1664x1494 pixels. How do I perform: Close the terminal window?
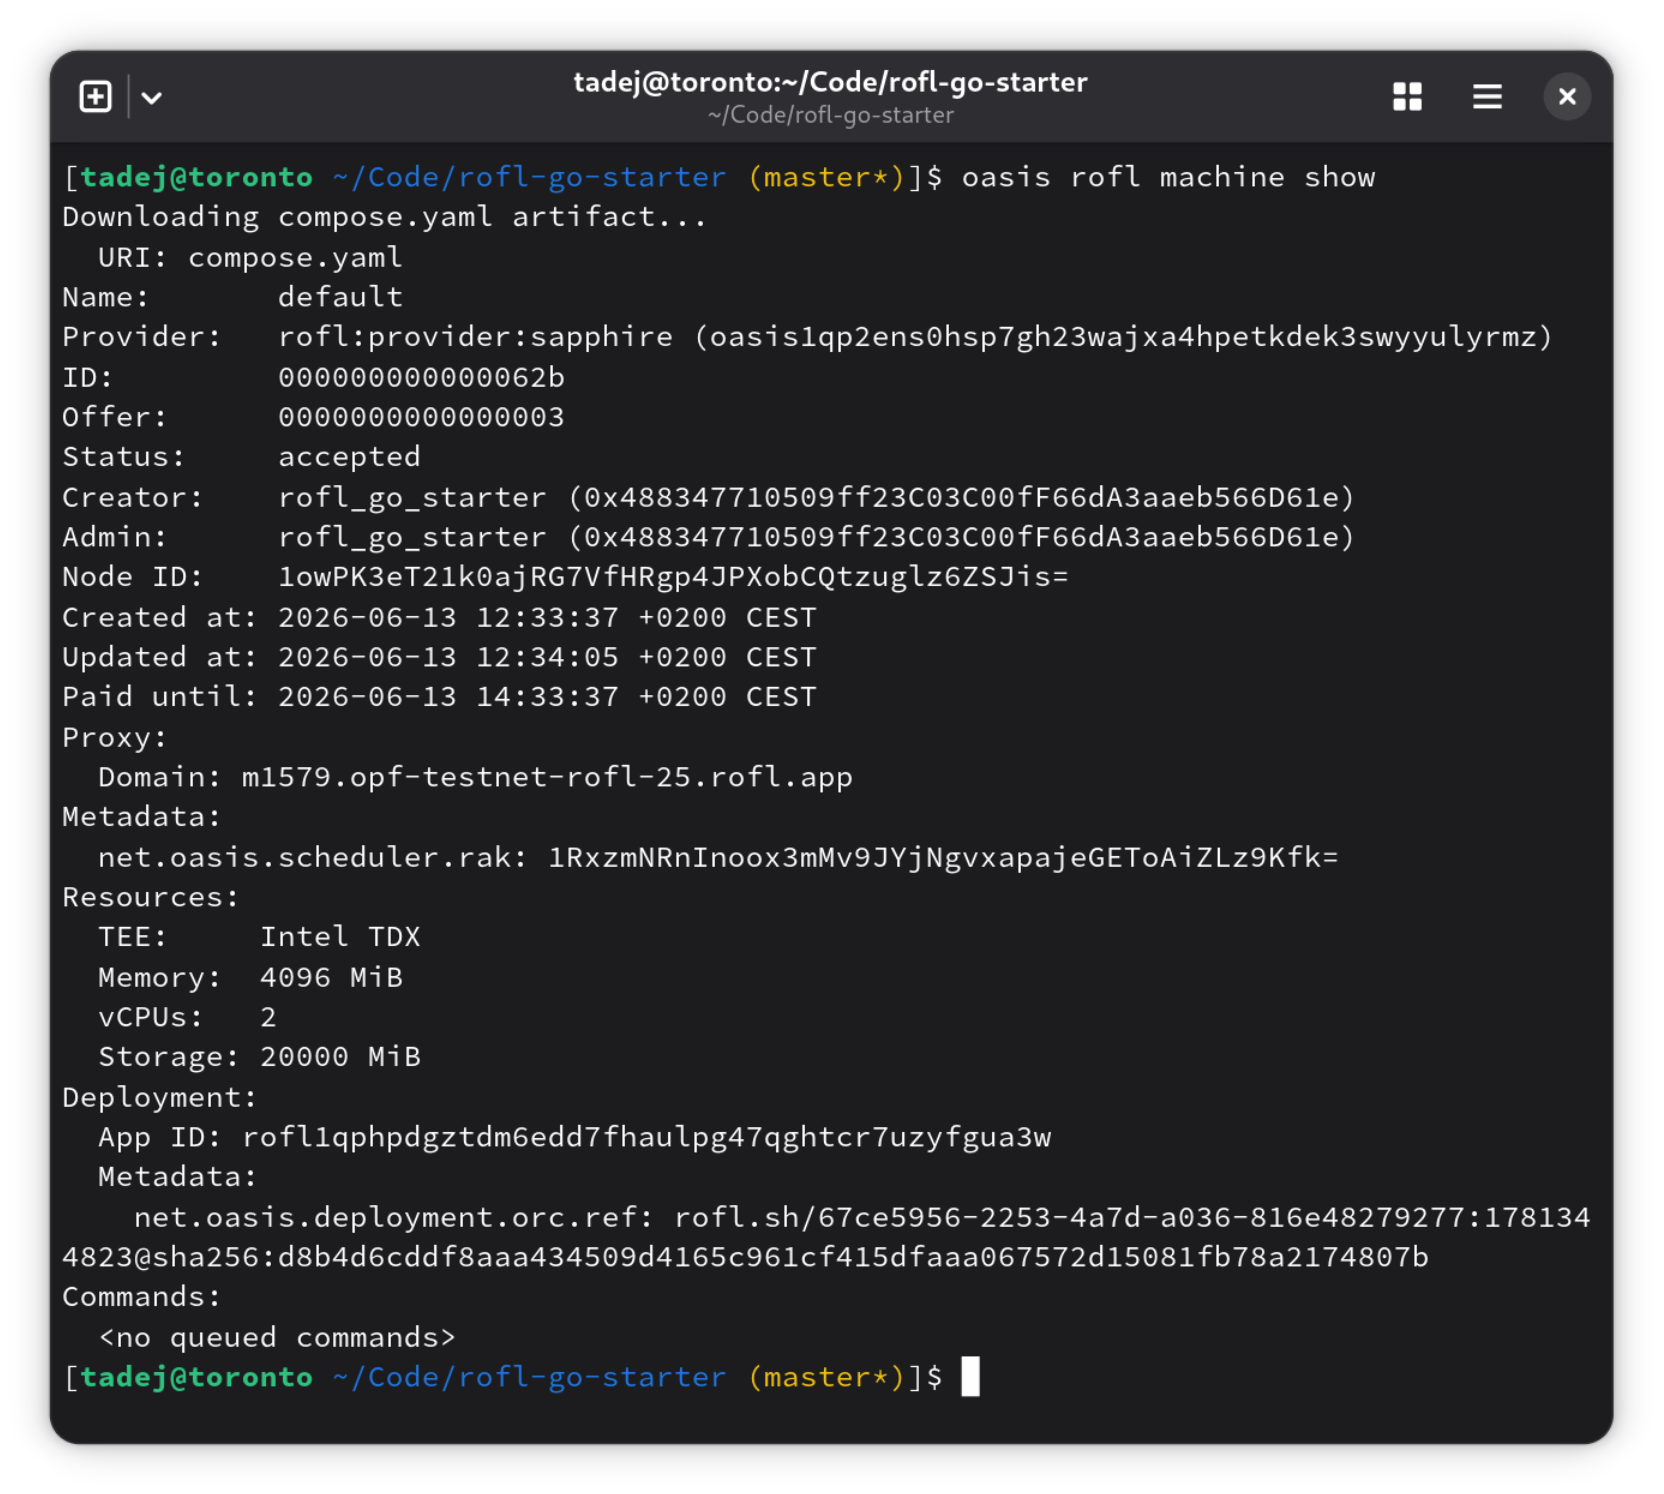tap(1566, 97)
